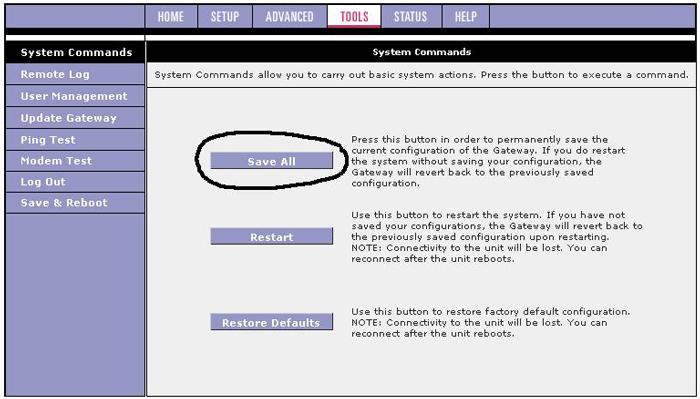Open the HELP tab
700x399 pixels.
[466, 17]
